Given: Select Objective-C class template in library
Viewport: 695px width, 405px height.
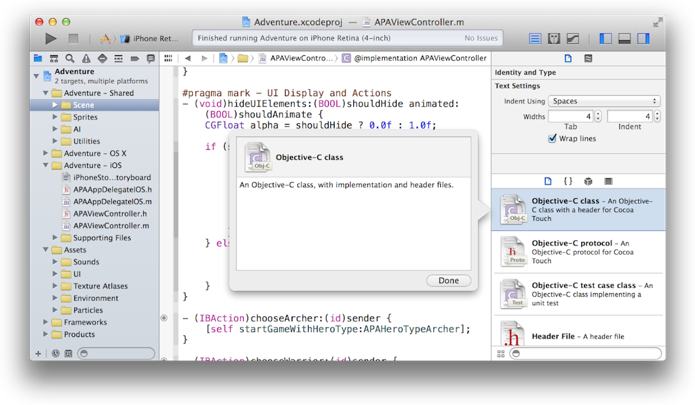Looking at the screenshot, I should tap(578, 209).
